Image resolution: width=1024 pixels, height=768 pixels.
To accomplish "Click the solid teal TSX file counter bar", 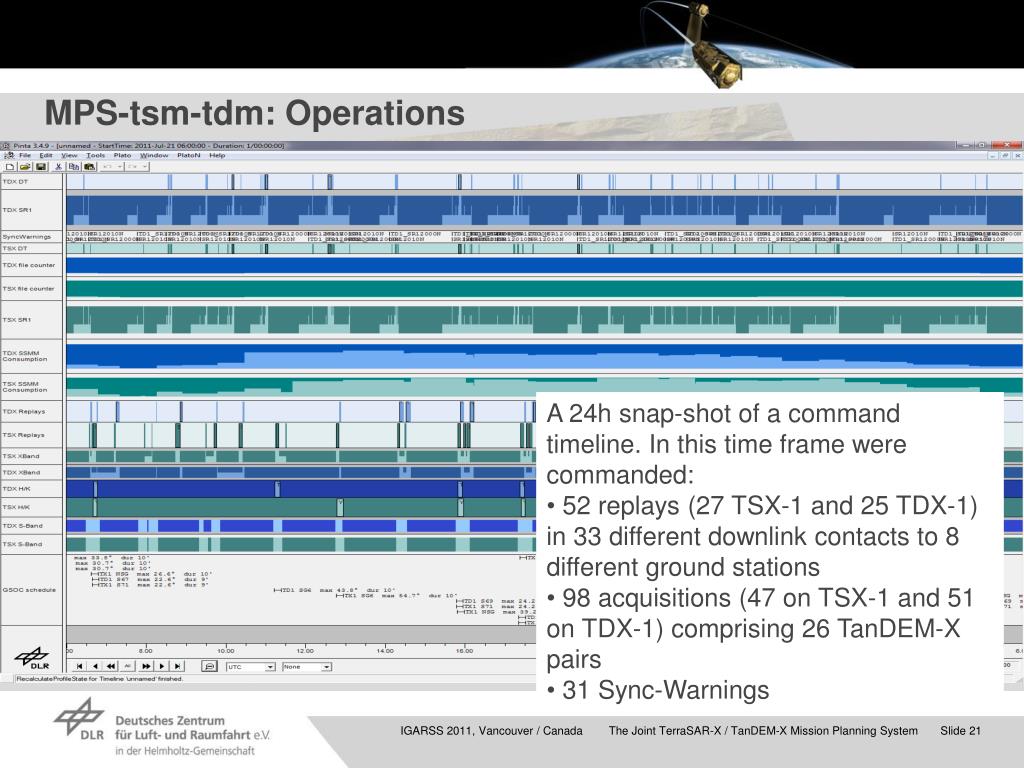I will 544,289.
